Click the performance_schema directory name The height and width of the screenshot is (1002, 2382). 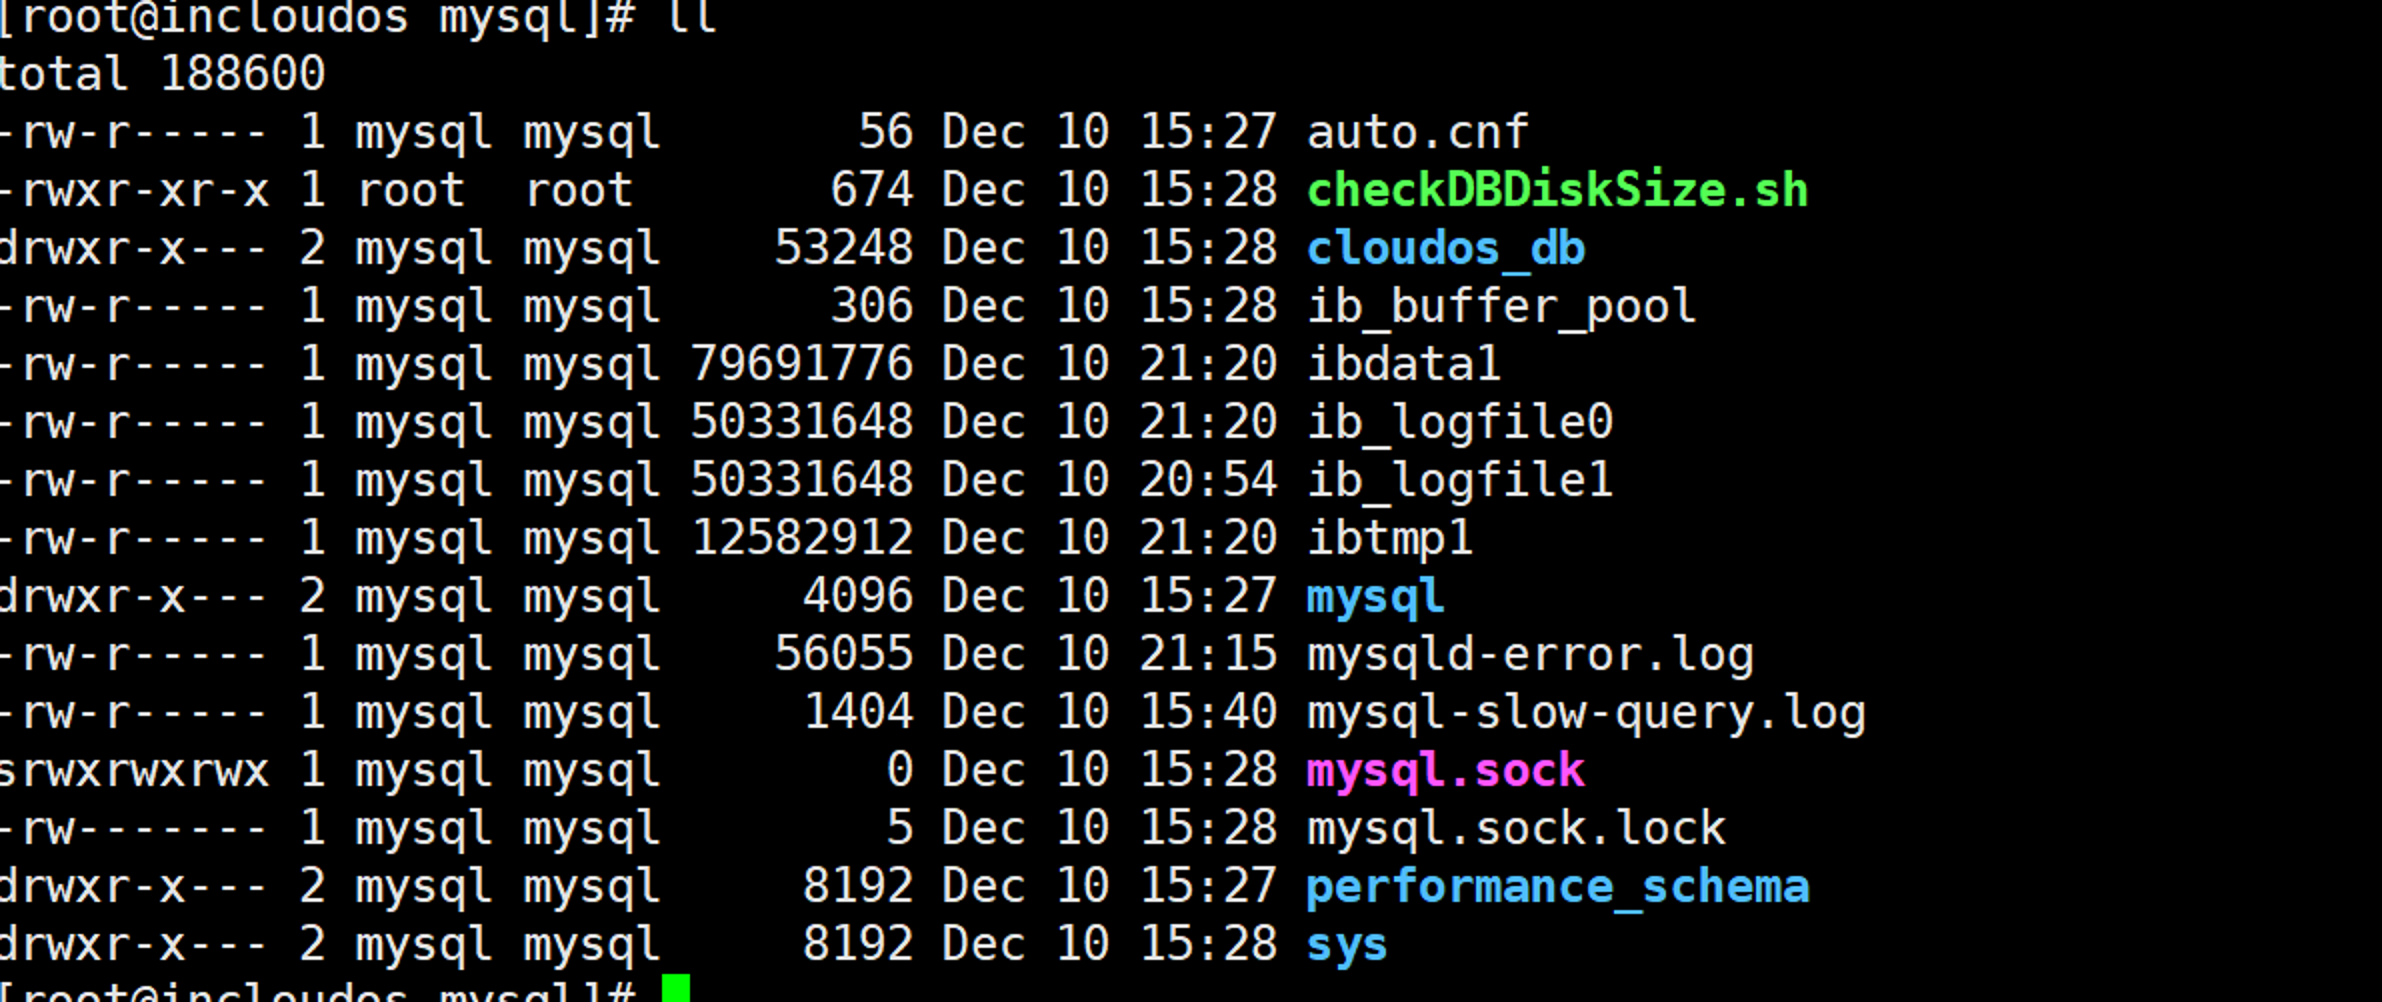[1557, 888]
